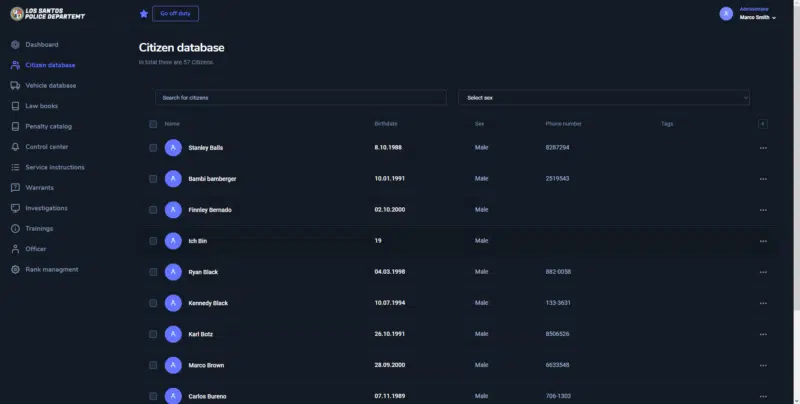Viewport: 800px width, 404px height.
Task: Sort by the Birthdate column header
Action: click(x=386, y=124)
